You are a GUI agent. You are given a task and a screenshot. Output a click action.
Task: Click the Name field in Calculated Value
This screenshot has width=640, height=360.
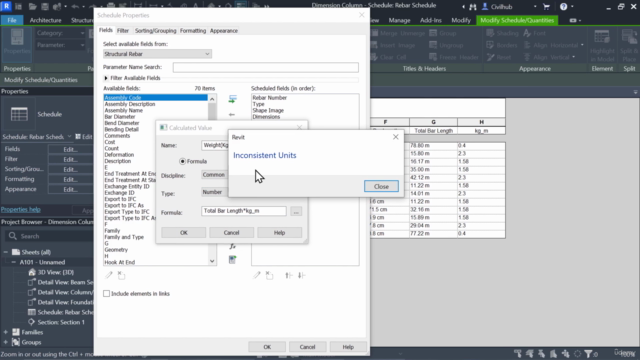[x=215, y=145]
